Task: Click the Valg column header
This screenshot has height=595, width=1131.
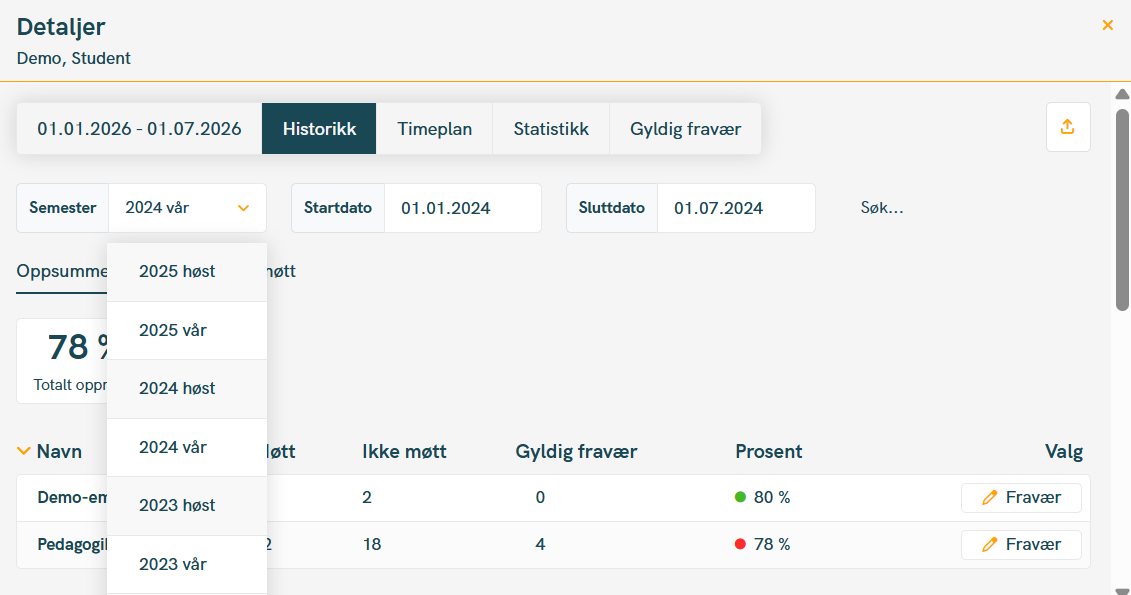Action: (x=1064, y=451)
